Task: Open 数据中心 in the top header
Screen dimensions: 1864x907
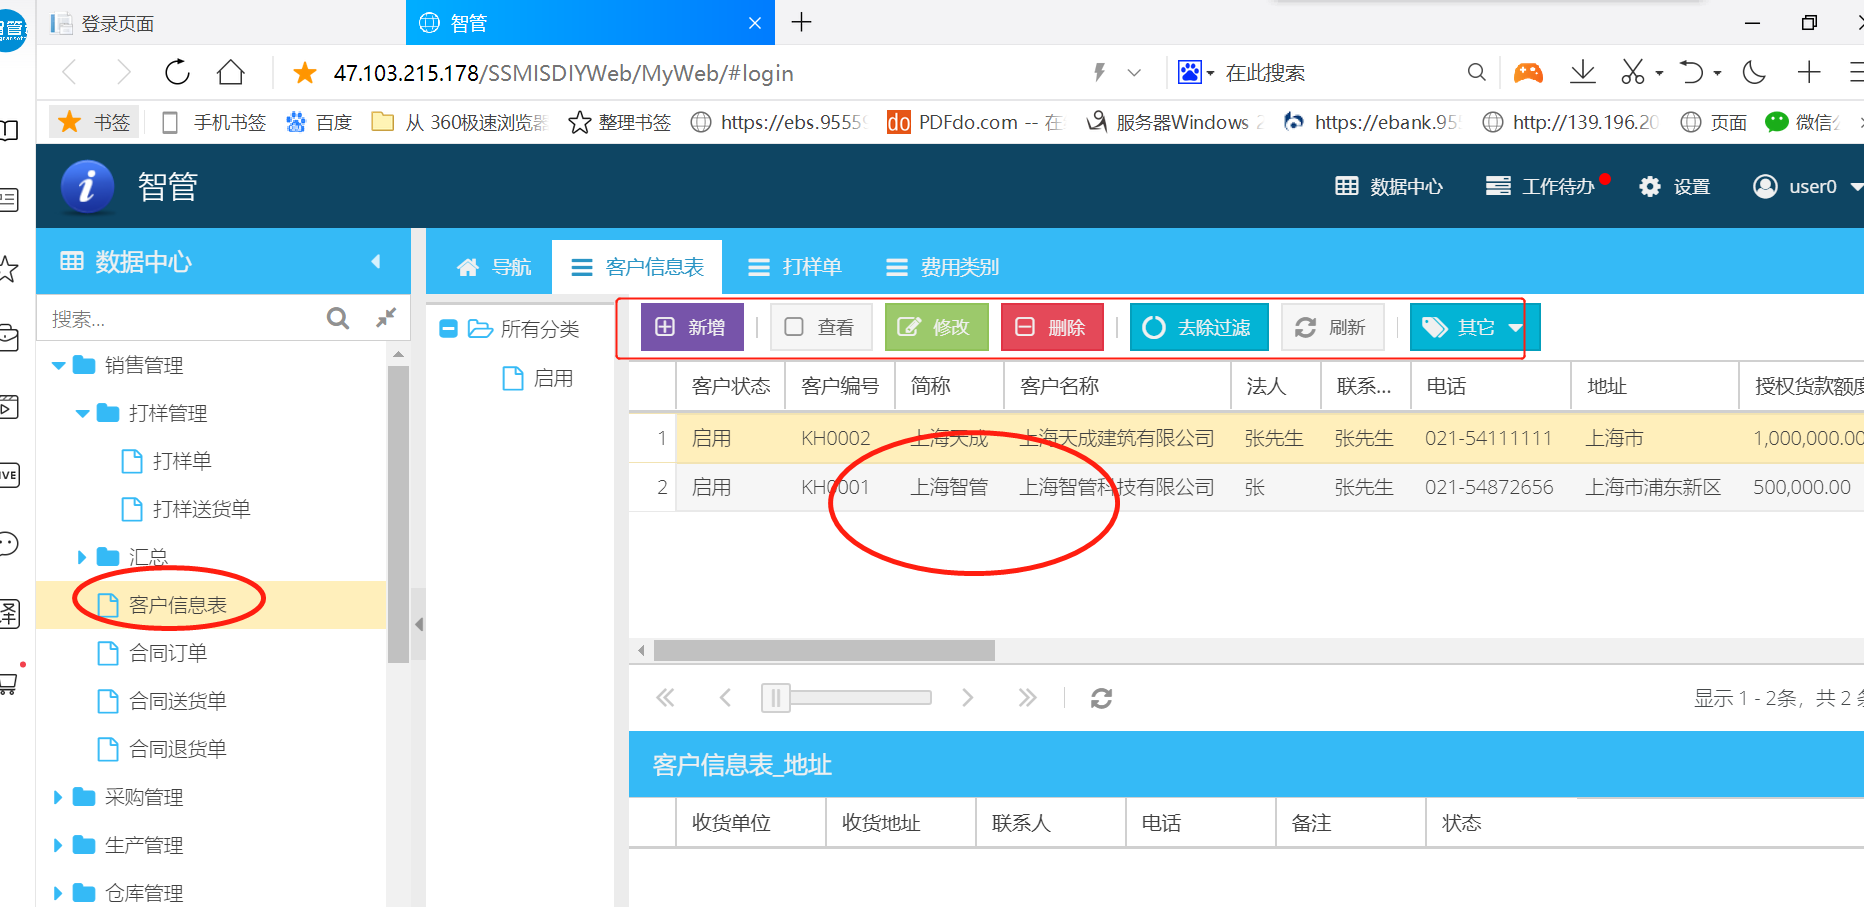Action: [x=1389, y=186]
